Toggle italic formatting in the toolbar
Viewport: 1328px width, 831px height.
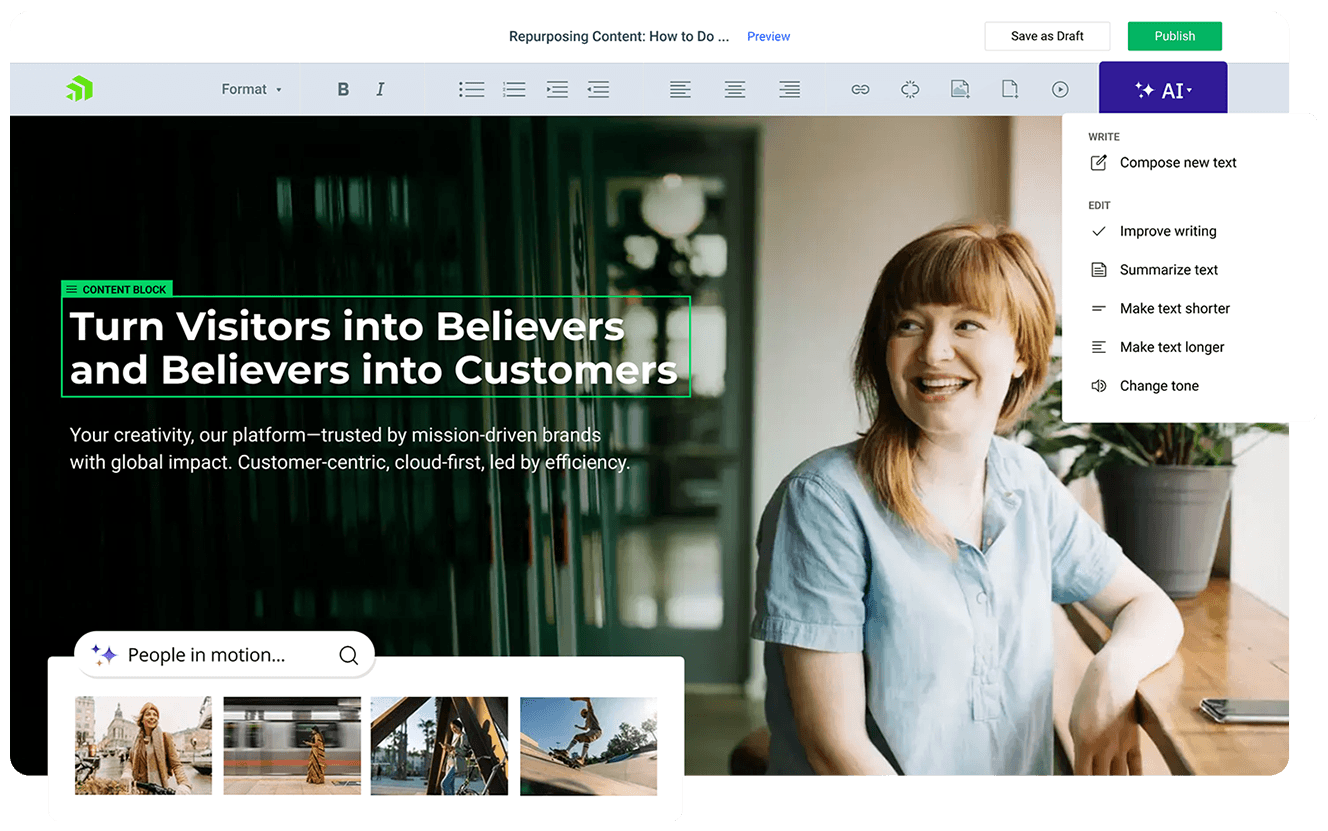380,90
